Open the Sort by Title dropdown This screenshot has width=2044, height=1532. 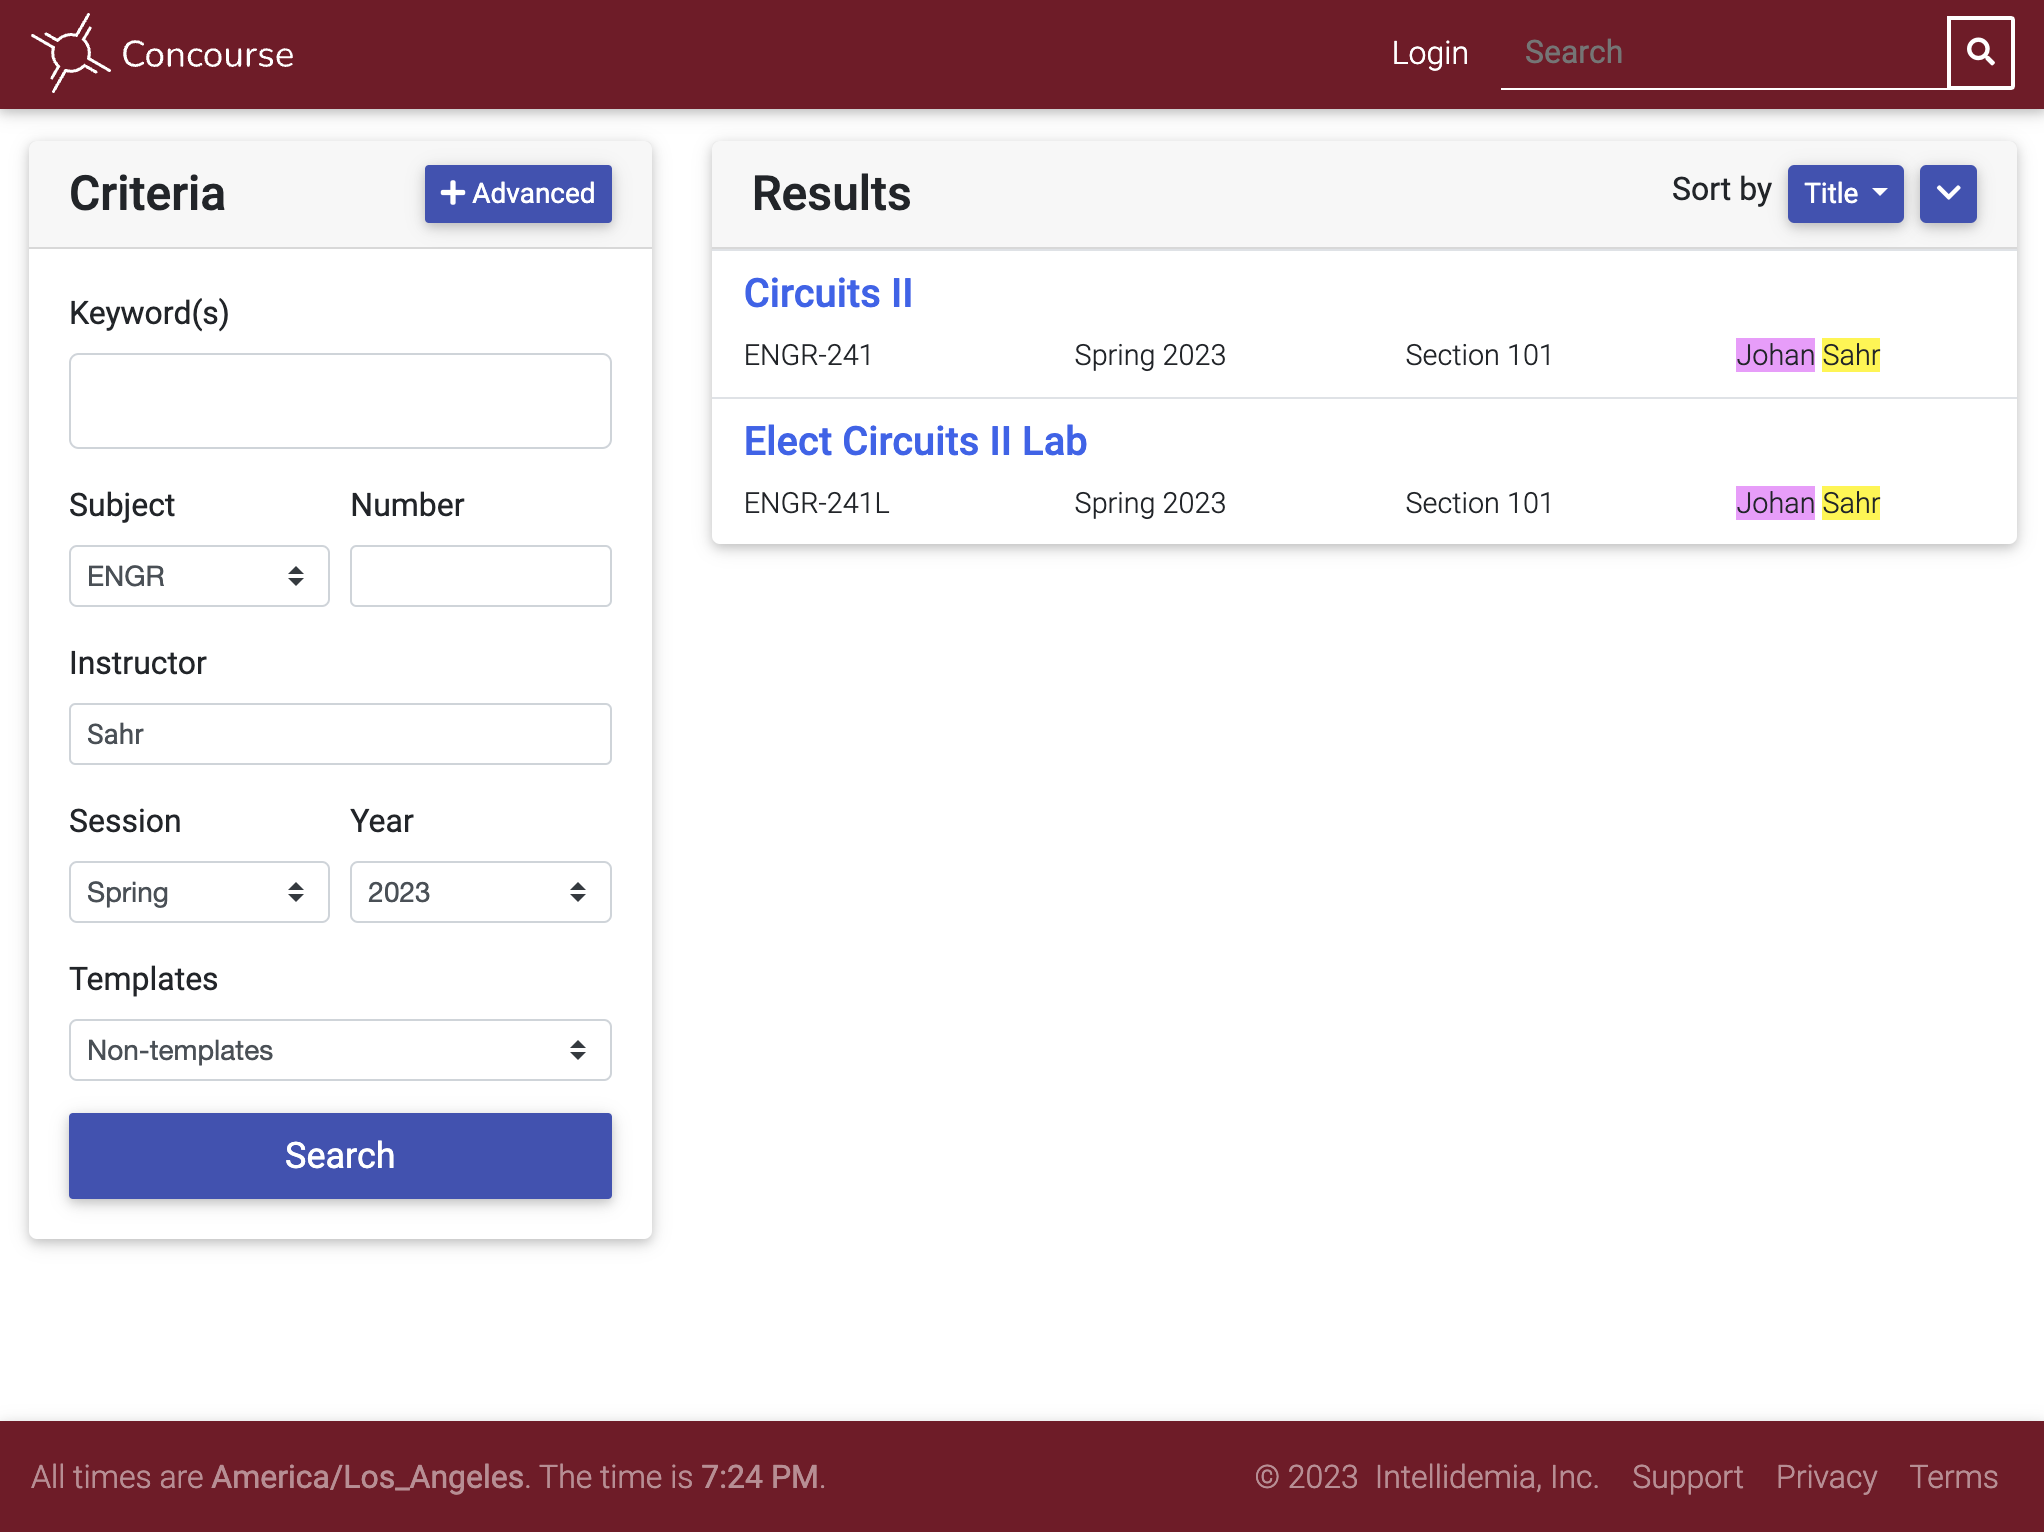point(1845,193)
